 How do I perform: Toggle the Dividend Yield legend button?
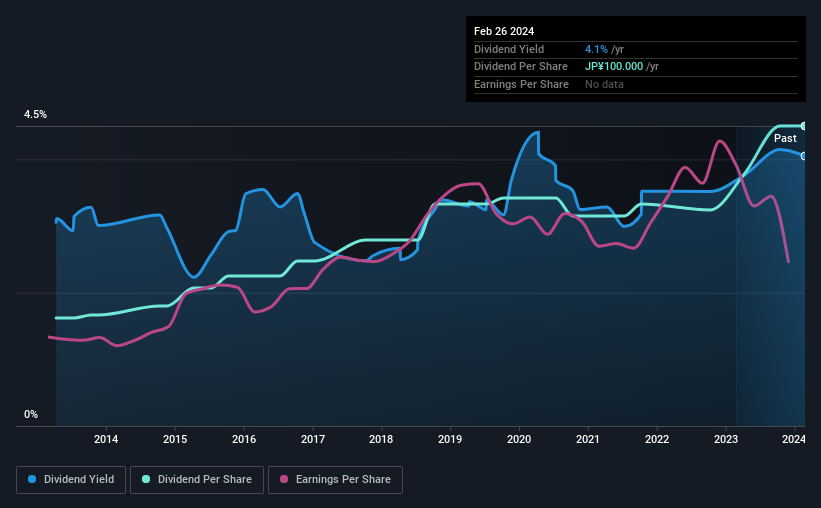click(71, 480)
